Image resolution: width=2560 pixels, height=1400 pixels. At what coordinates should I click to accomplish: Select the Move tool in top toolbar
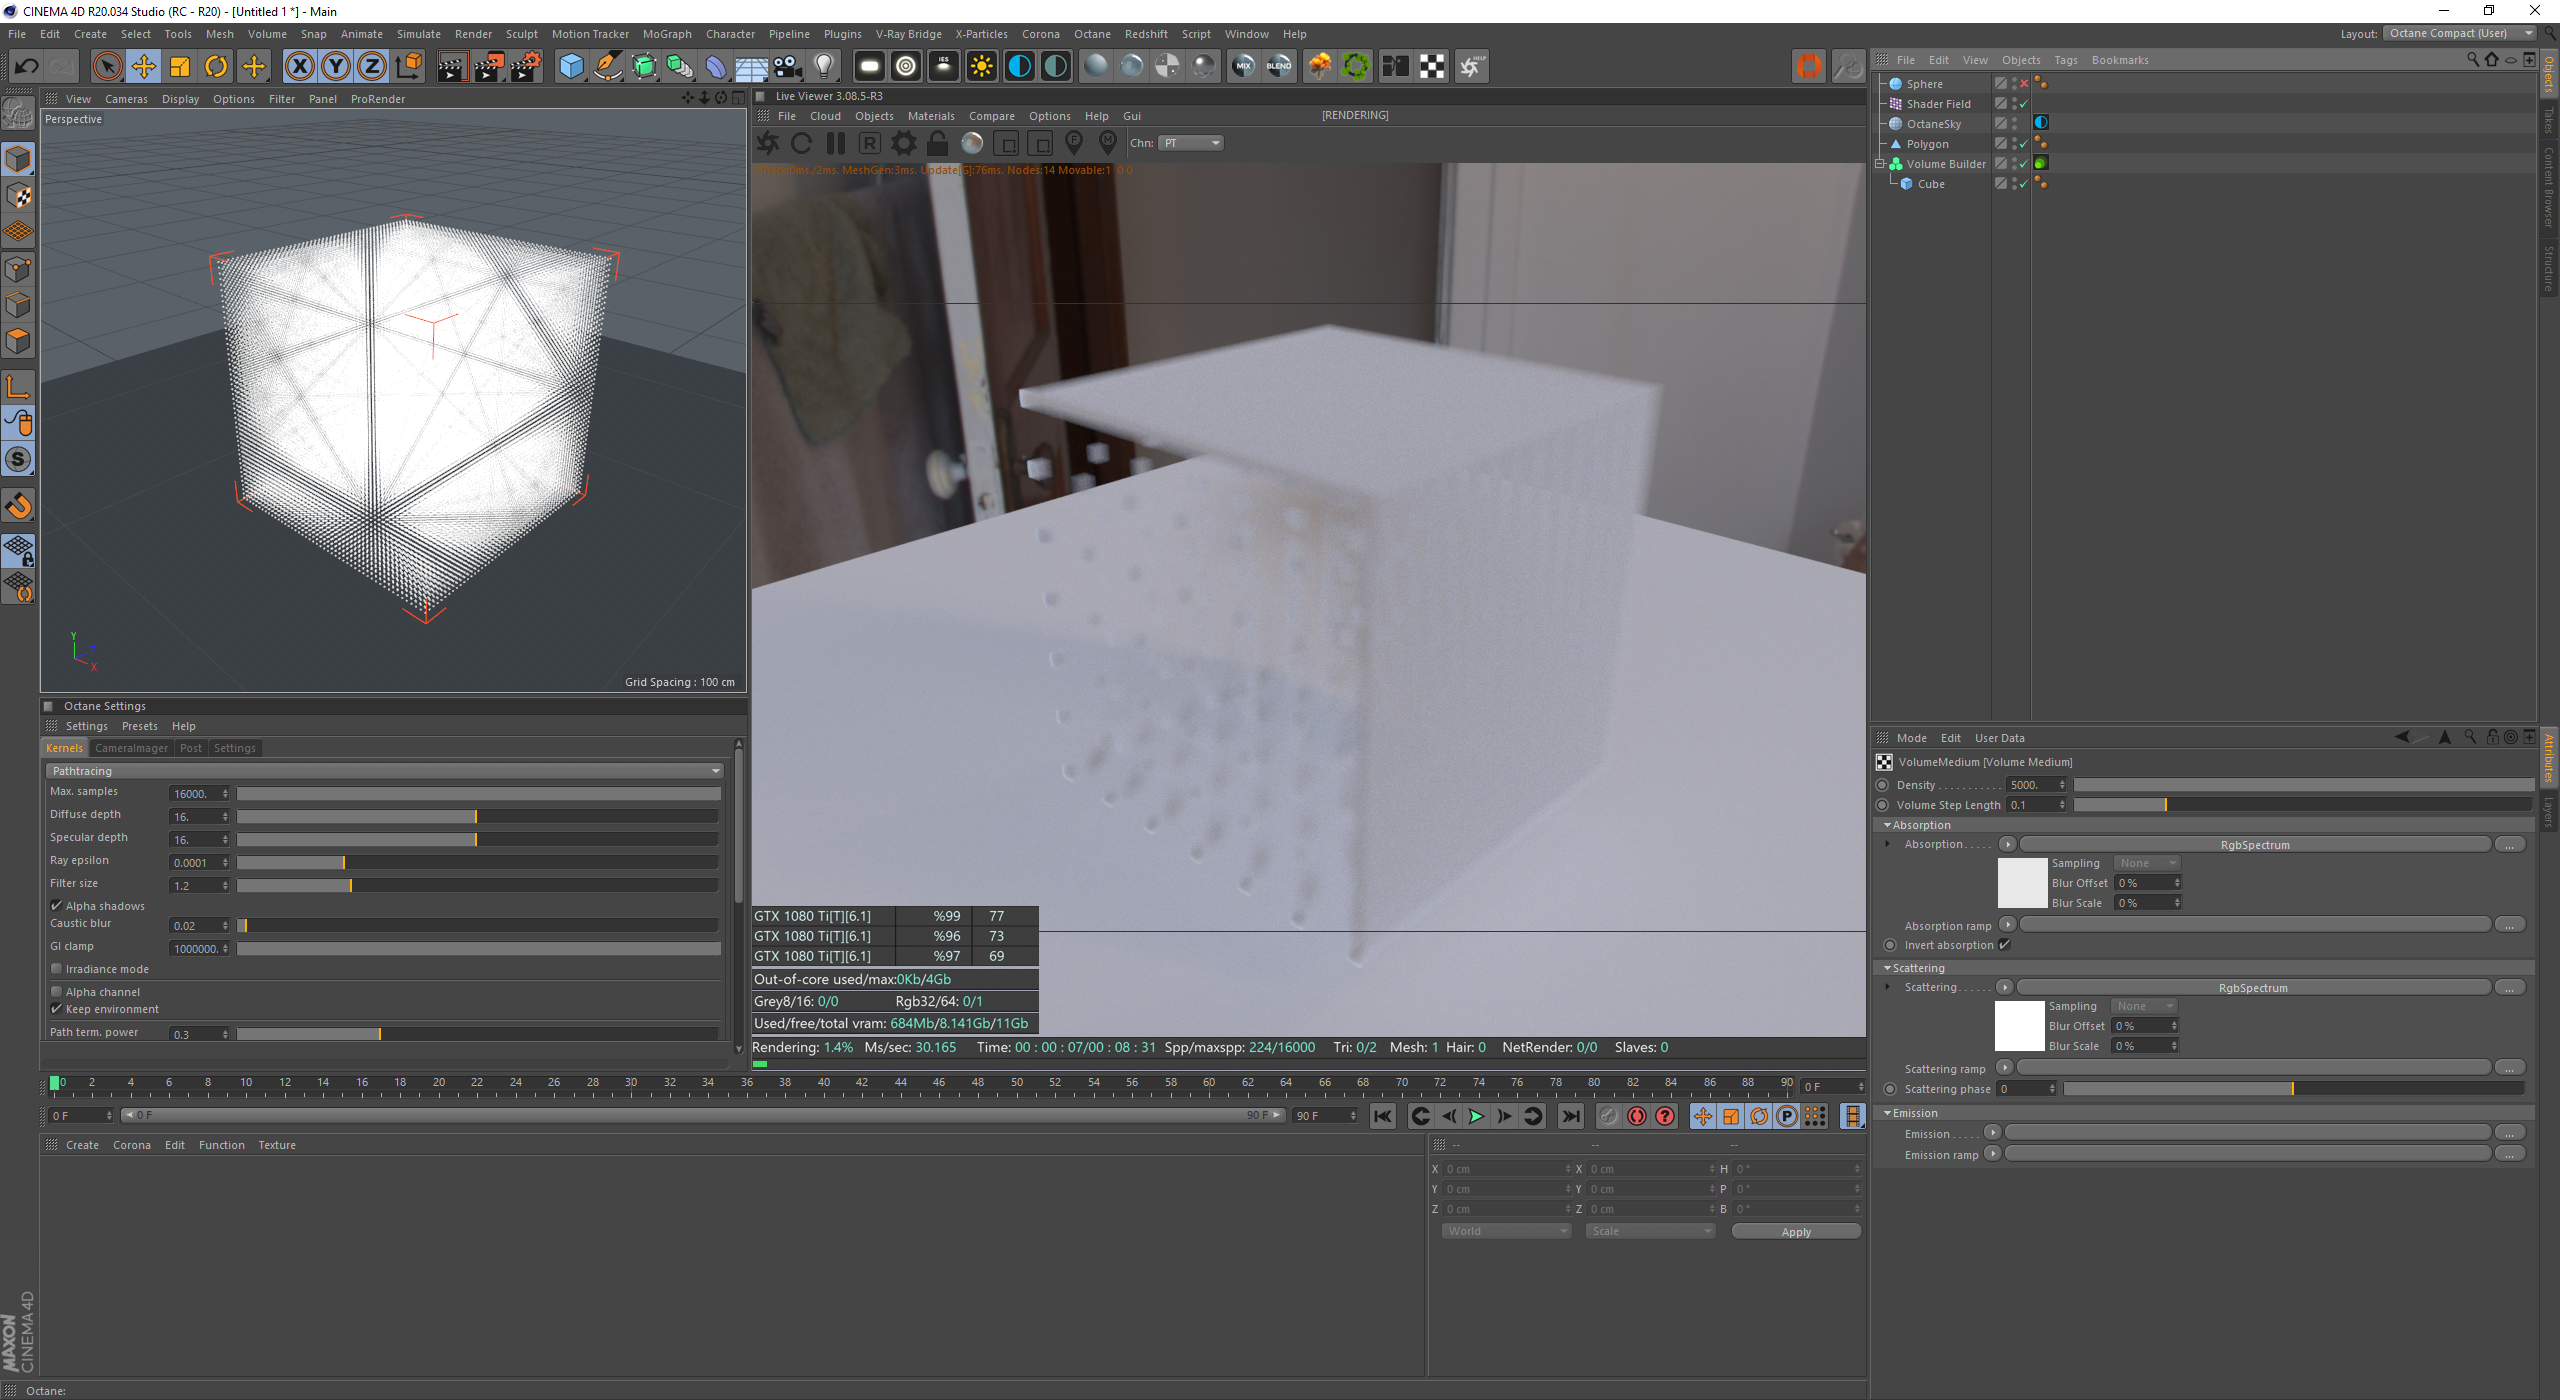(x=144, y=67)
